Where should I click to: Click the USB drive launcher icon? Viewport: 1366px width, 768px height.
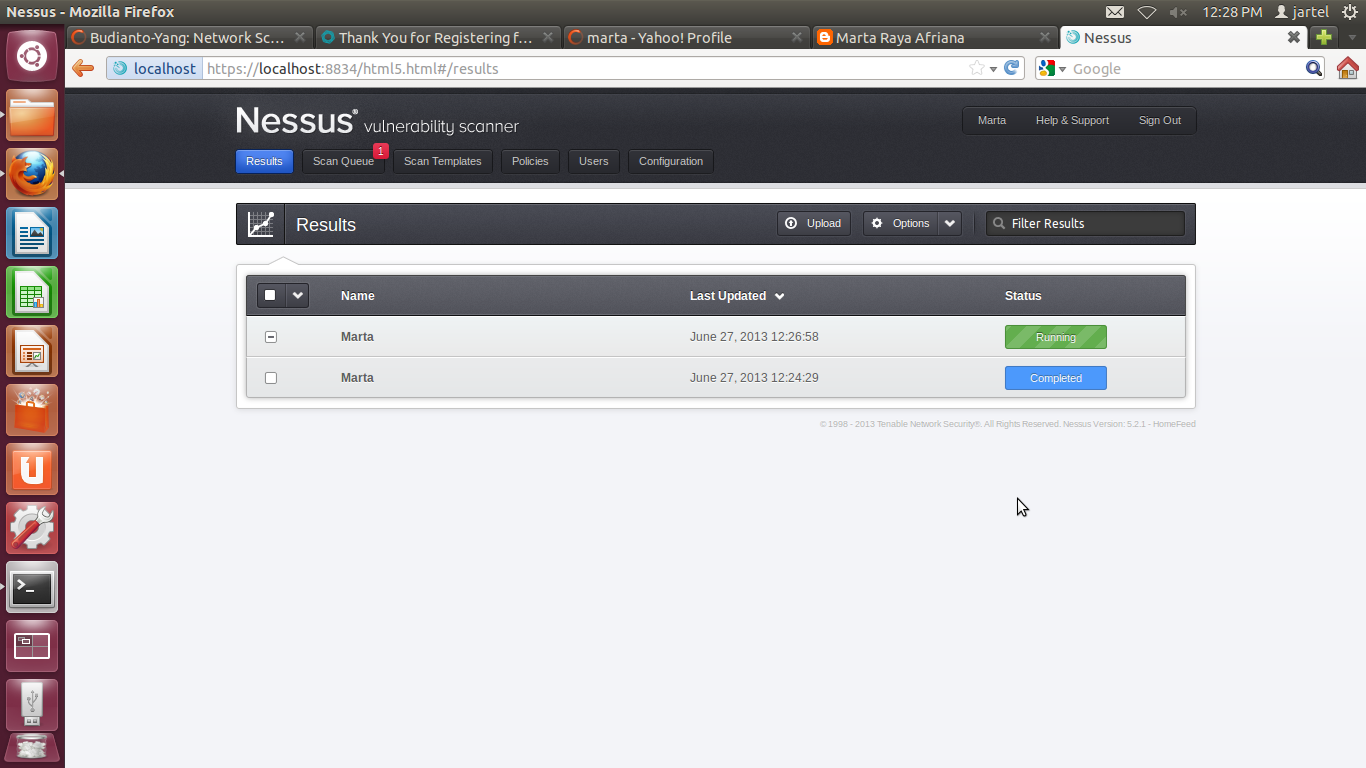tap(32, 705)
